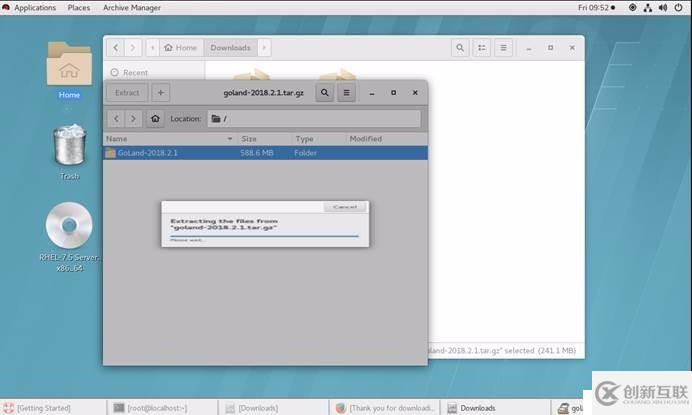Switch to Downloads taskbar window
Image resolution: width=692 pixels, height=415 pixels.
tap(496, 408)
